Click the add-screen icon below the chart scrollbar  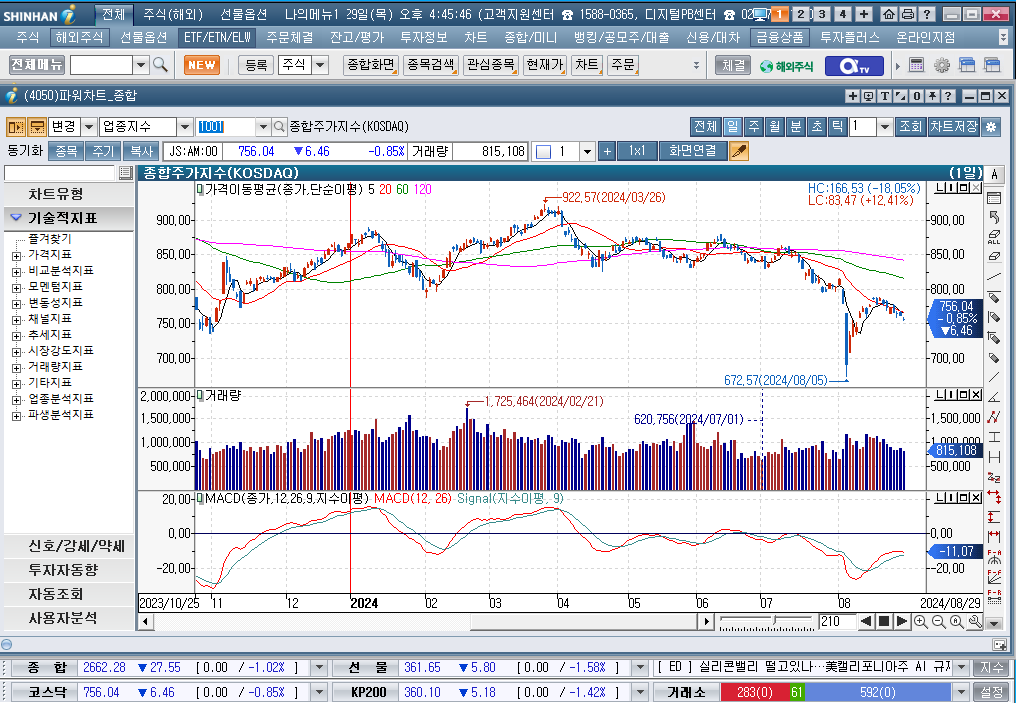tap(999, 645)
